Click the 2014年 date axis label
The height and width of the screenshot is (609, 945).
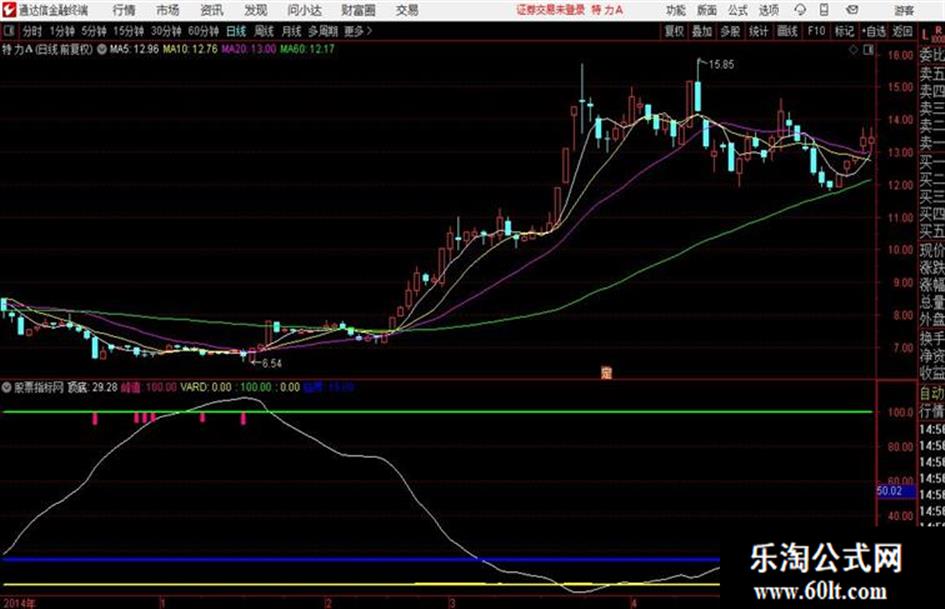point(19,603)
